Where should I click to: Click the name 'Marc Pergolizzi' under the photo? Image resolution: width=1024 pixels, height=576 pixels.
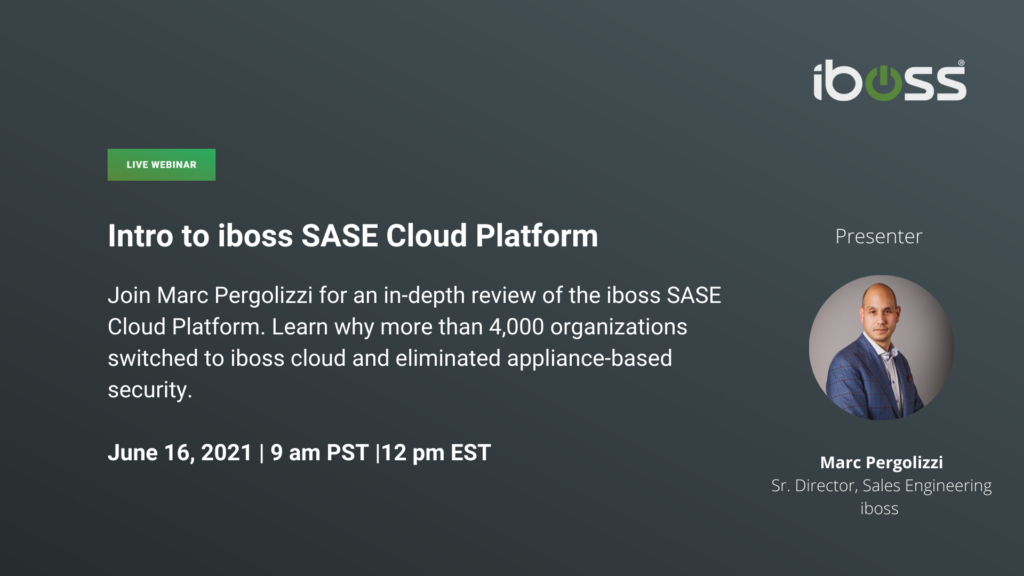(881, 462)
